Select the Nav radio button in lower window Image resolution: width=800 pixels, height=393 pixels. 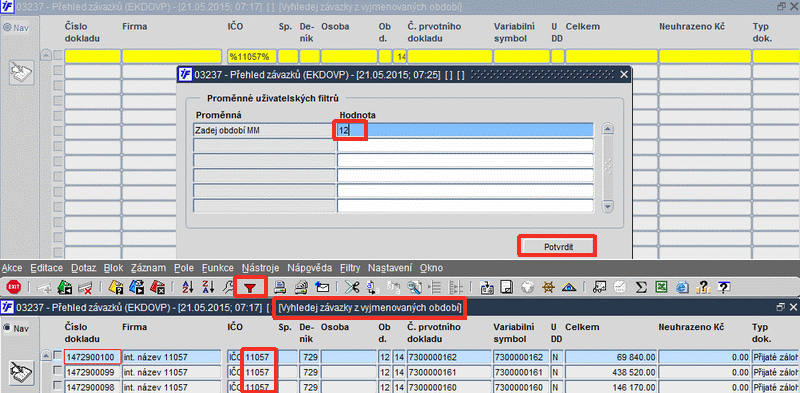7,328
